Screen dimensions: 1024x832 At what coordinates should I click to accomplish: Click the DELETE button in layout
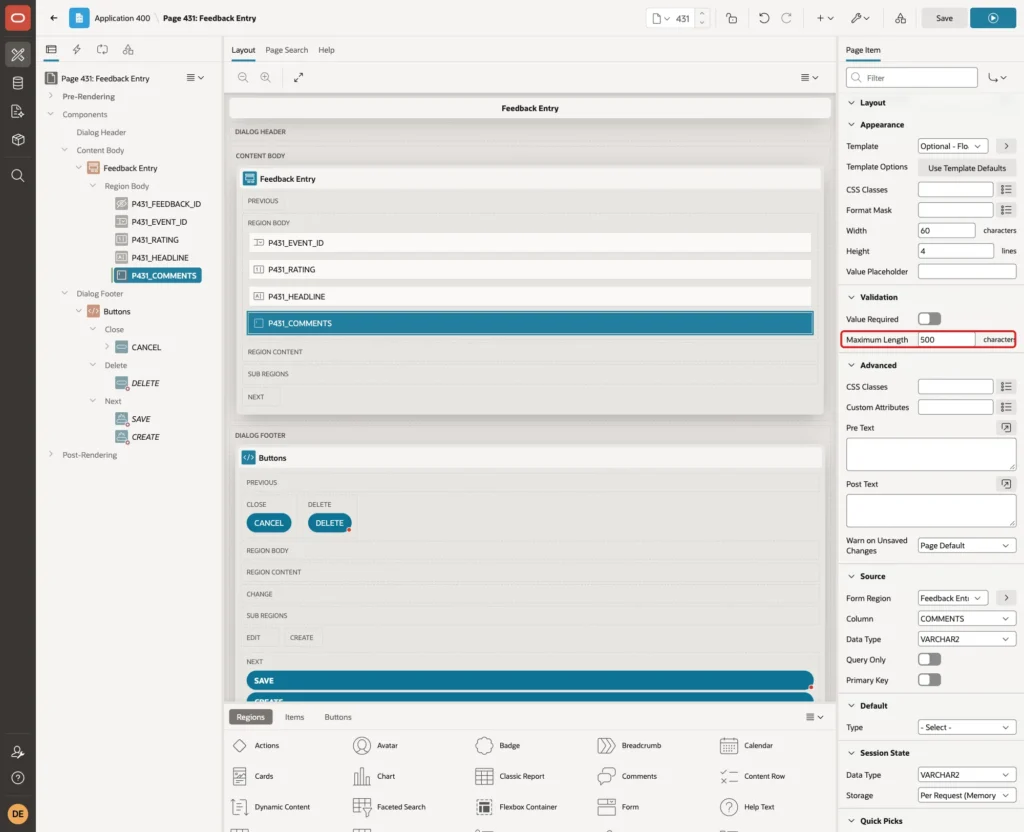pos(329,523)
